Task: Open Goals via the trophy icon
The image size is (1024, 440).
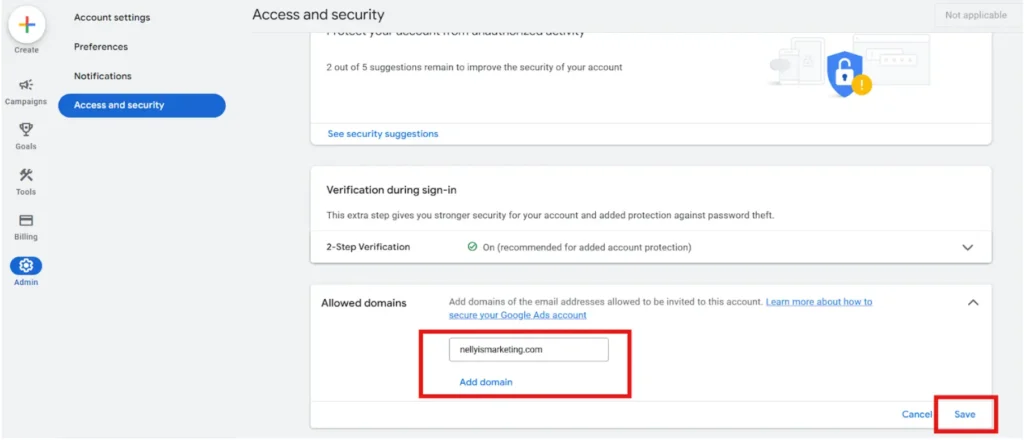Action: click(26, 129)
